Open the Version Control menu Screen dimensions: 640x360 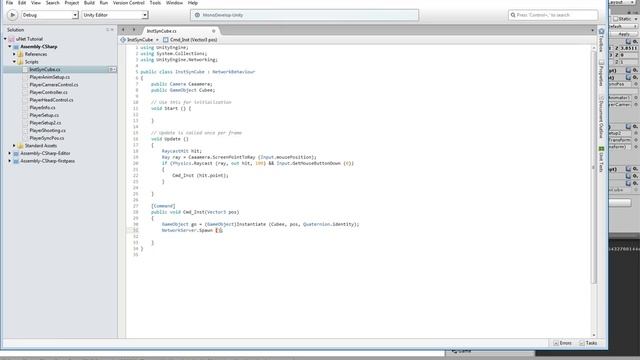[129, 3]
